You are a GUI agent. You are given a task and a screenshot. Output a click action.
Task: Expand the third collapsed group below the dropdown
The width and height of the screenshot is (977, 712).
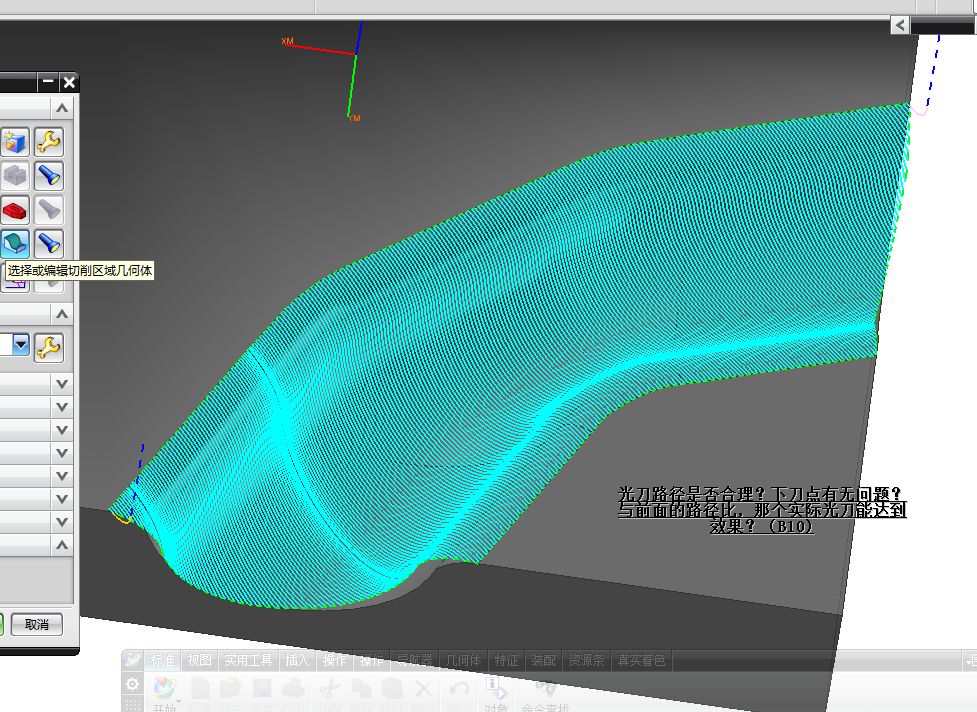click(62, 430)
